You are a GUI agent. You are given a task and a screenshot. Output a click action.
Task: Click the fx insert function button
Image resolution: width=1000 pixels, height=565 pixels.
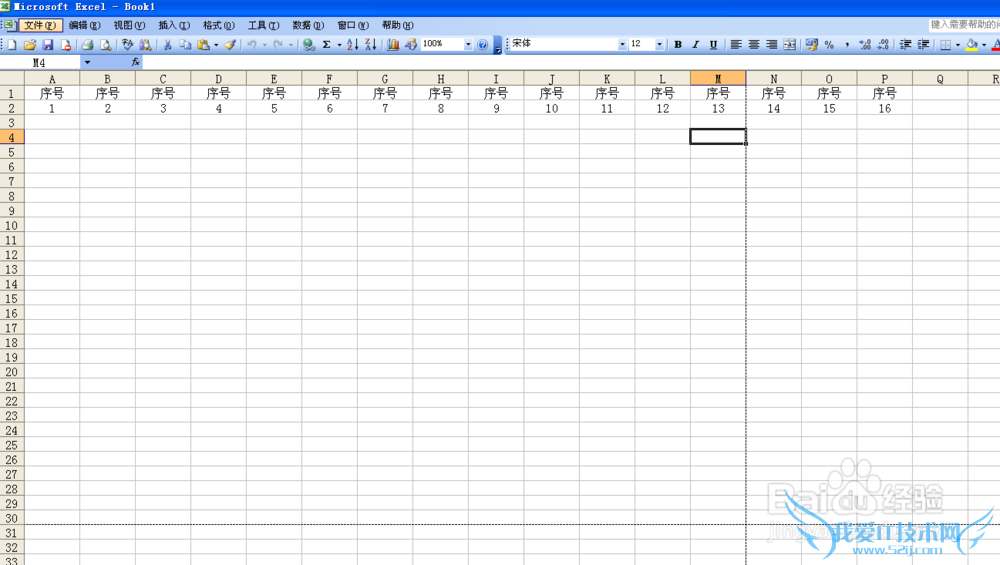point(135,62)
